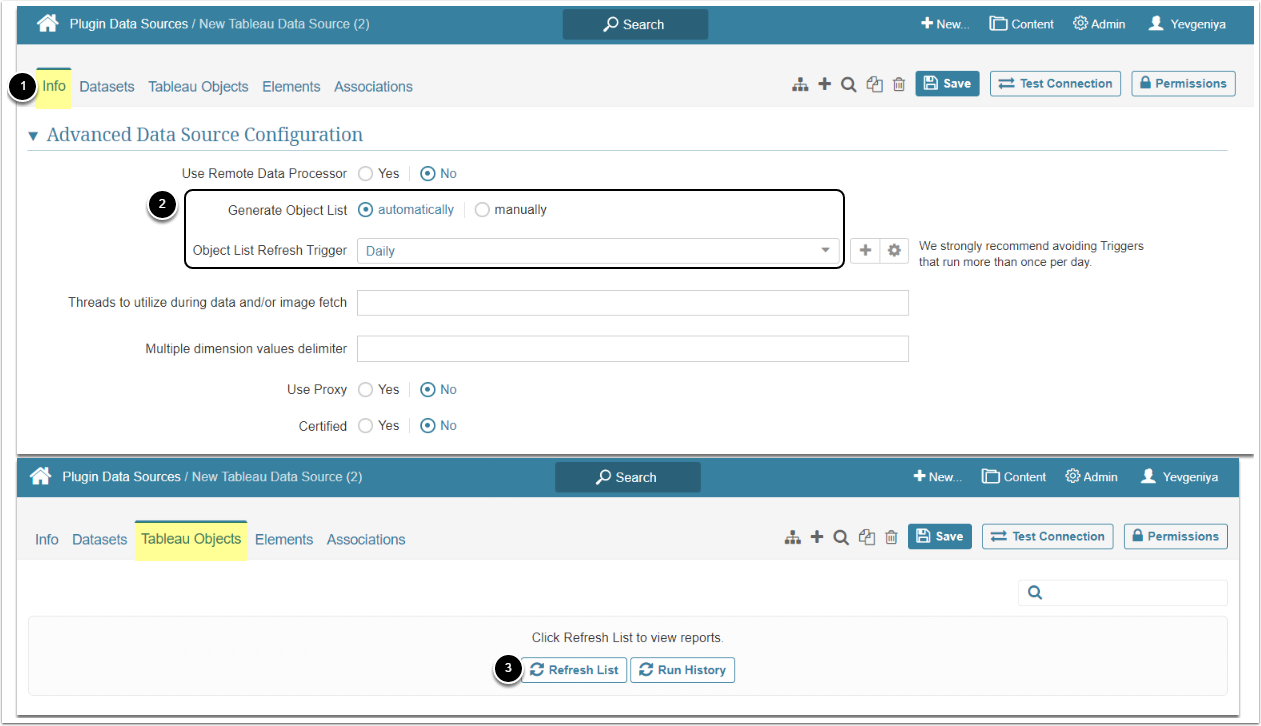Click magnifier icon in bottom window toolbar

[841, 538]
